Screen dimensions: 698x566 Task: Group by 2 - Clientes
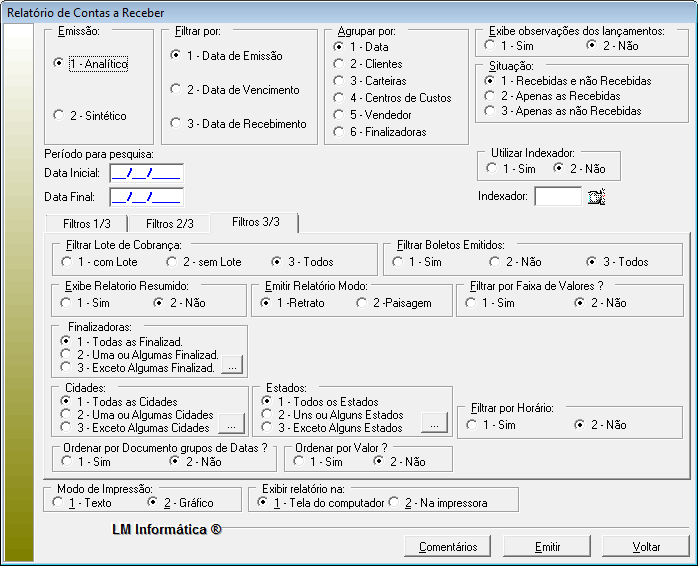tap(338, 63)
